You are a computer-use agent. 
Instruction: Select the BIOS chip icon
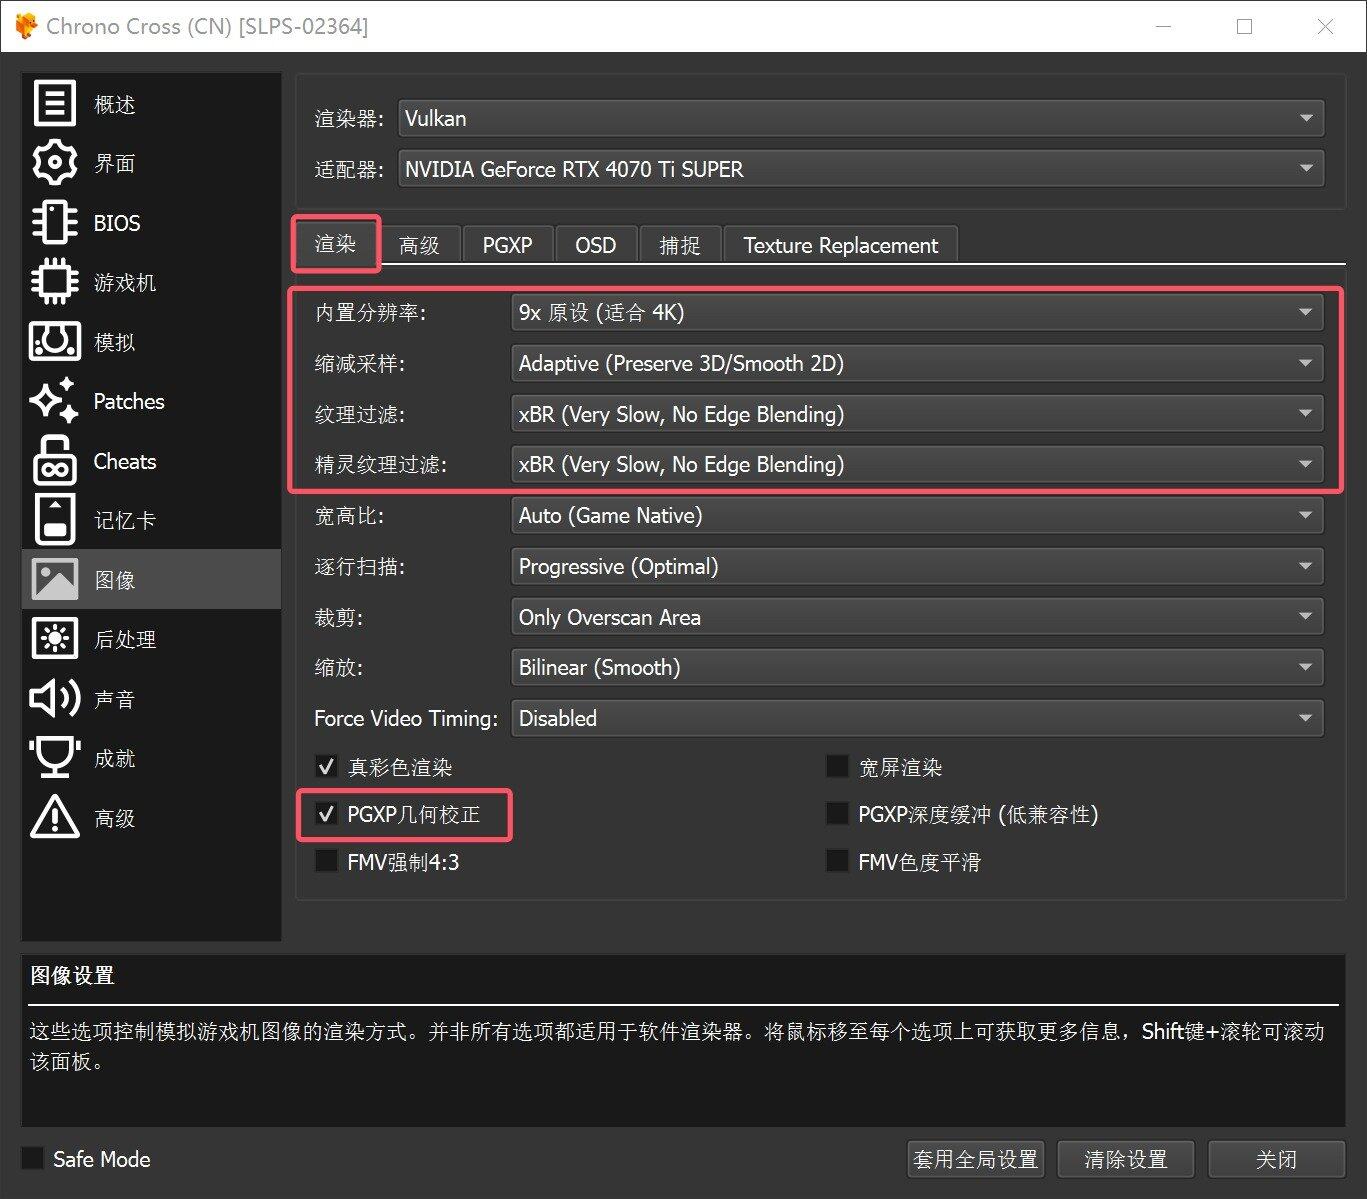[54, 222]
